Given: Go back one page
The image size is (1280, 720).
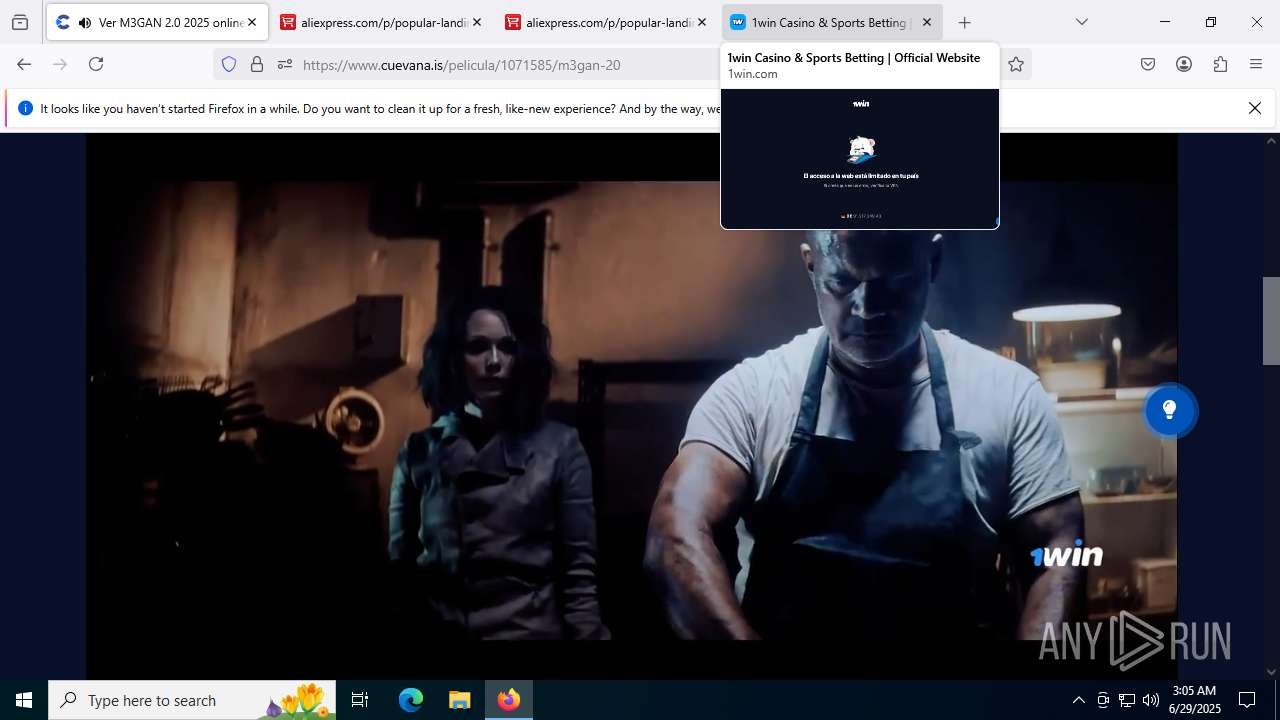Looking at the screenshot, I should (x=24, y=64).
